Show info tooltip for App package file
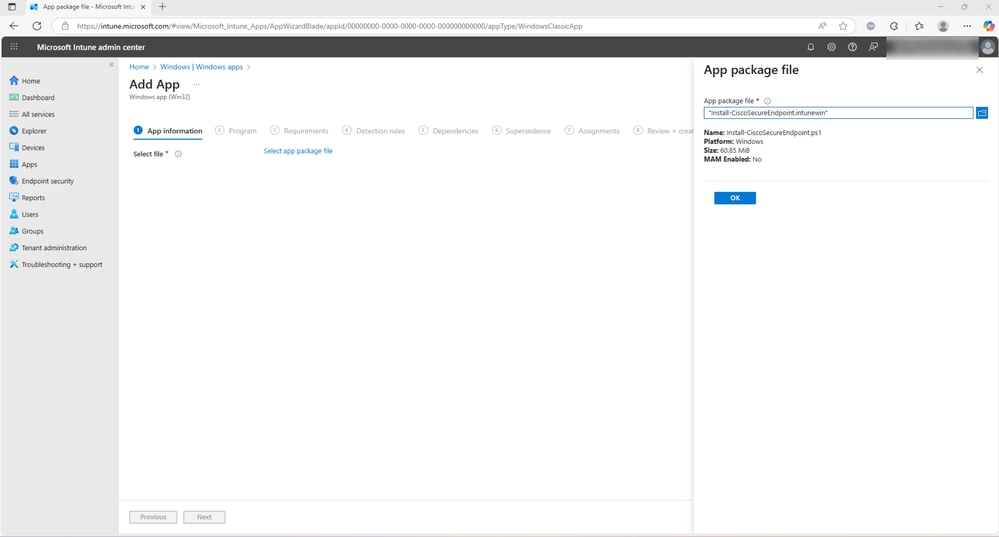 pyautogui.click(x=767, y=101)
